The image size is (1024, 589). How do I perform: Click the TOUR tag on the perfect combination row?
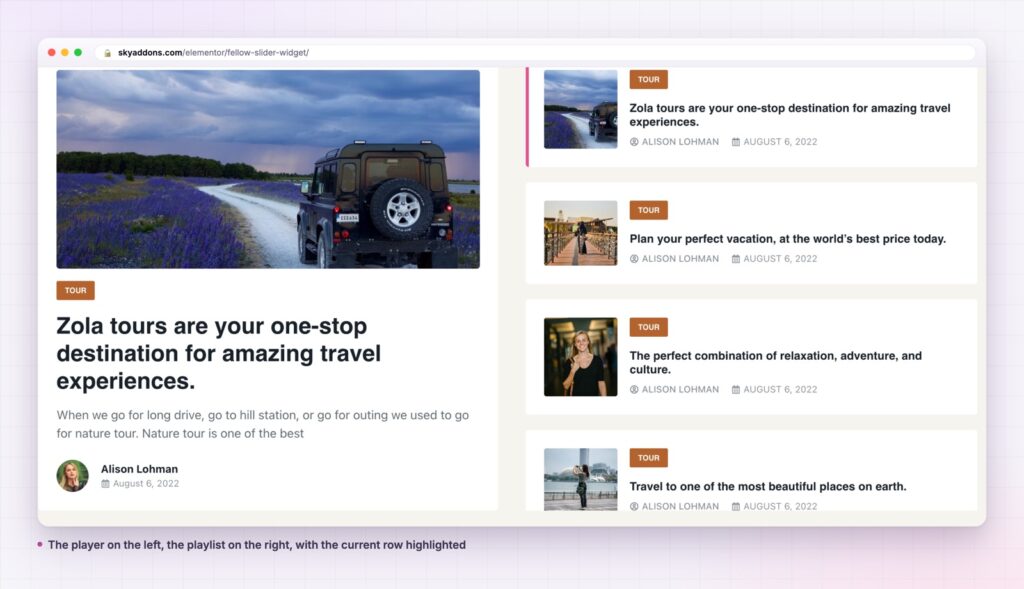(x=648, y=327)
